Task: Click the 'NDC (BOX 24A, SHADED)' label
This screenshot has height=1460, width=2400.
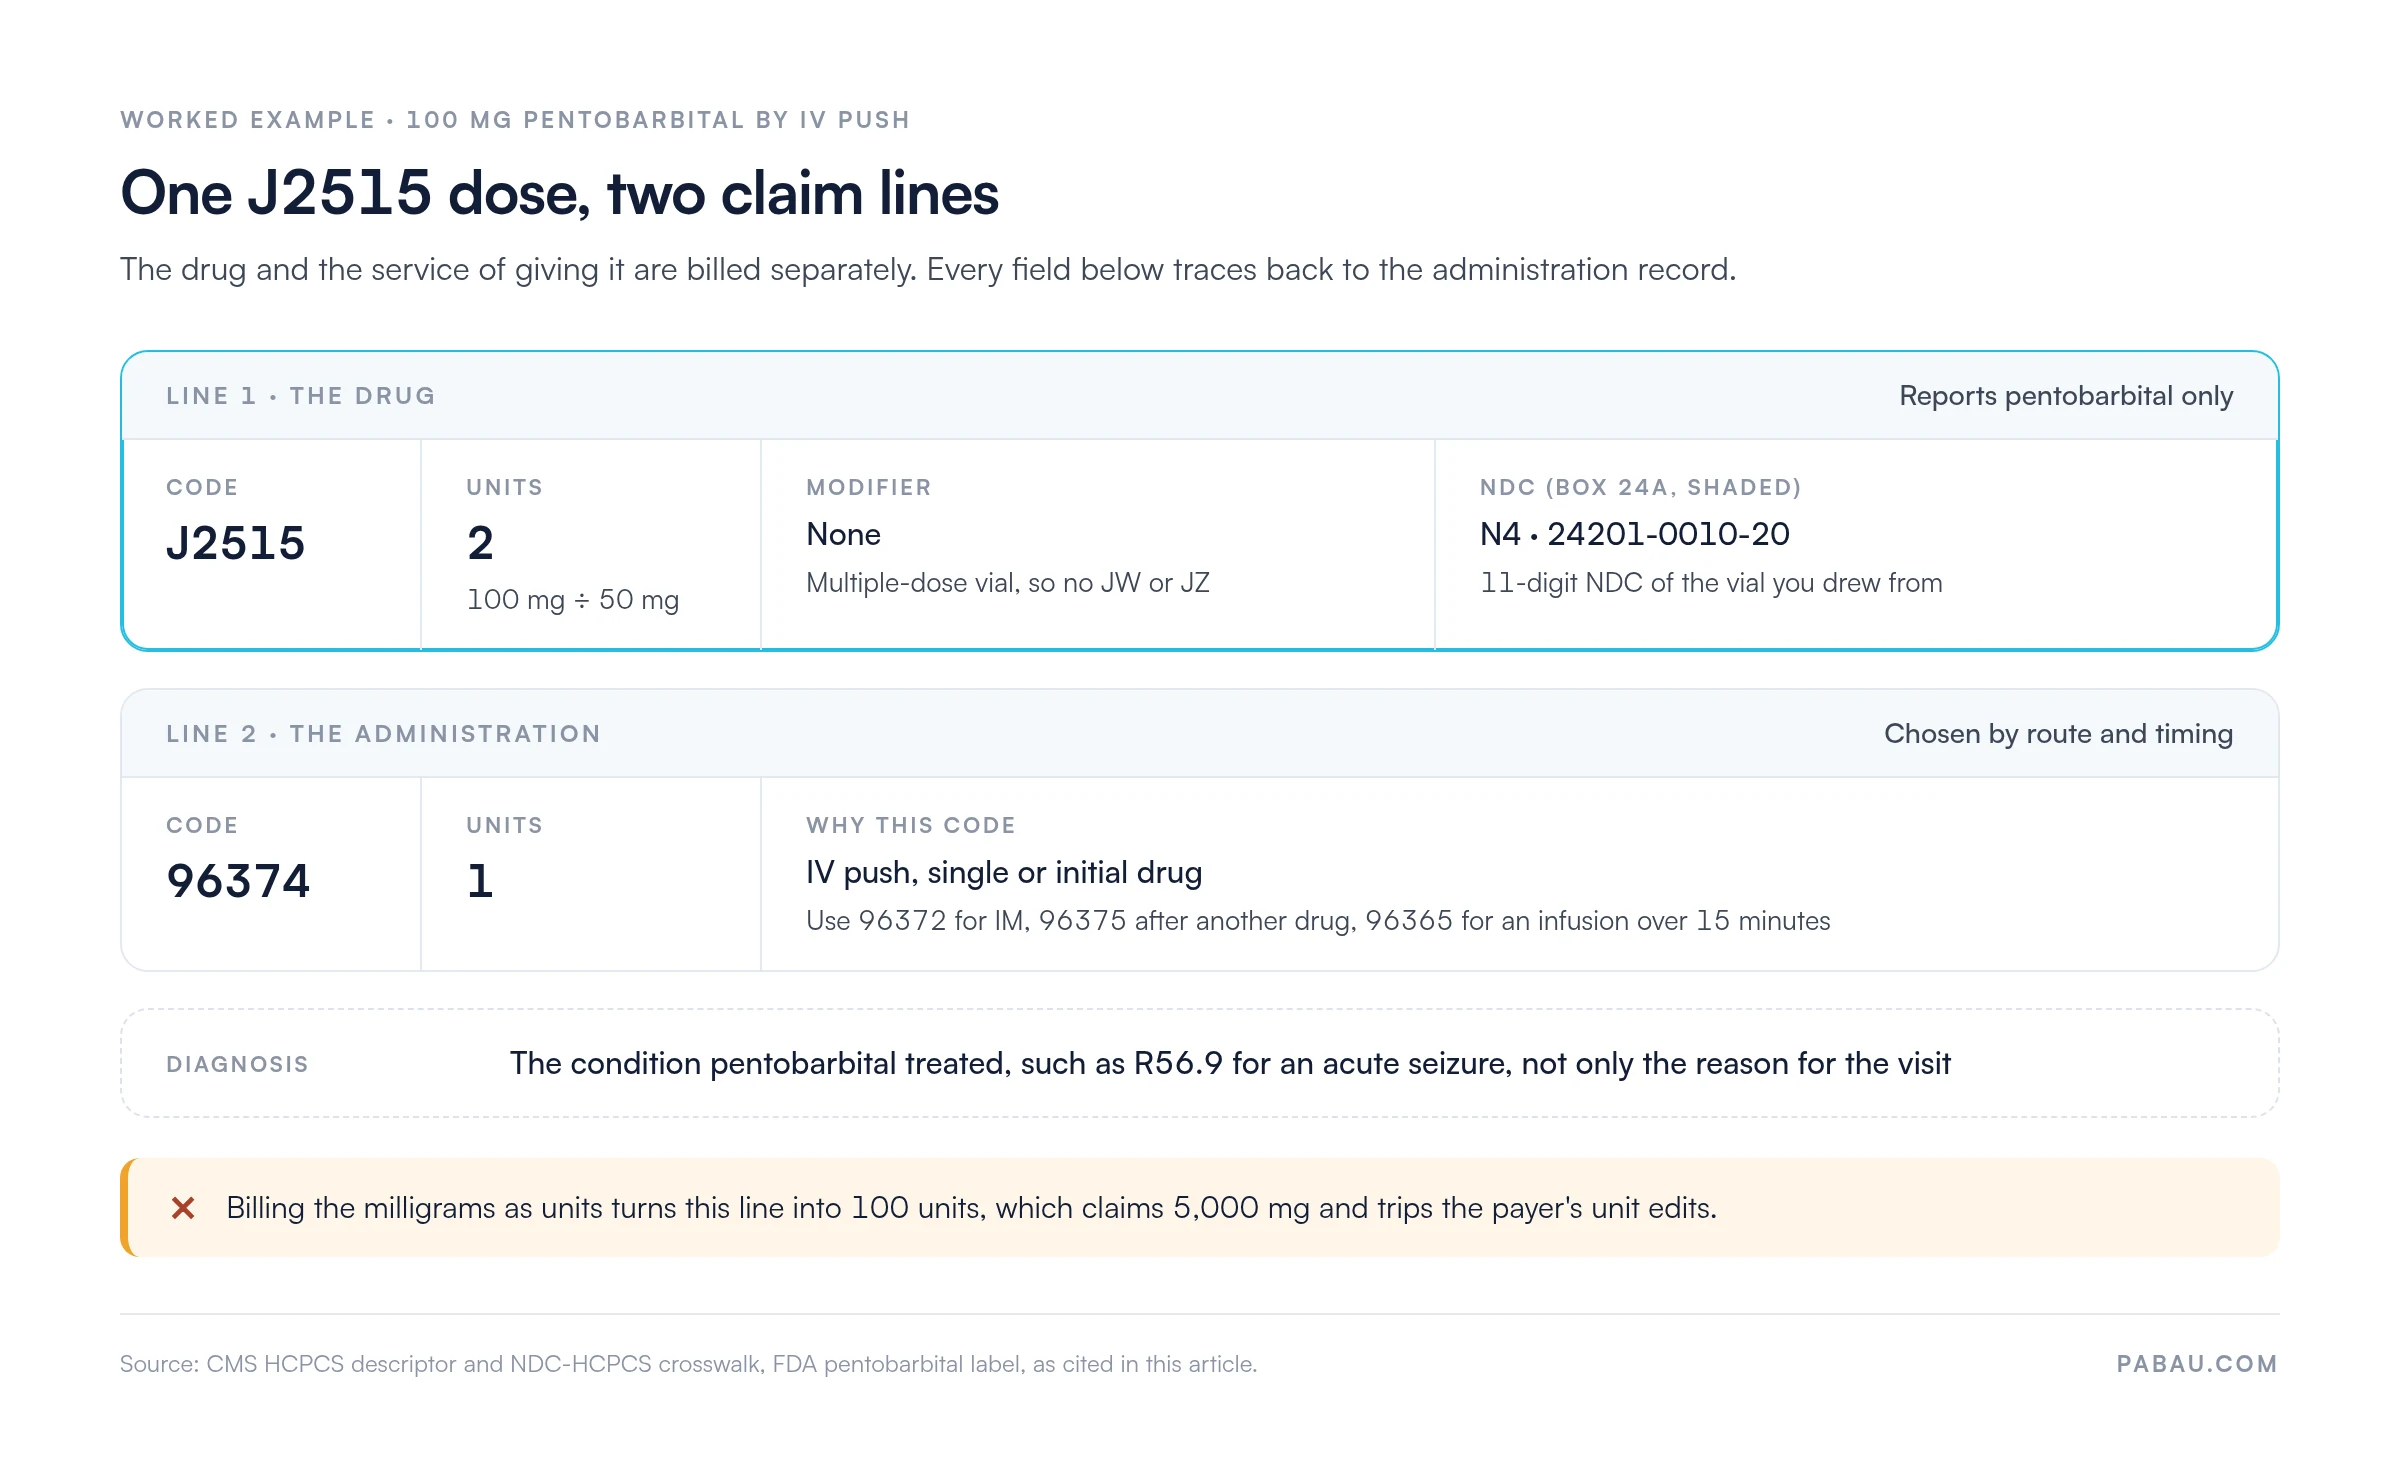Action: tap(1641, 487)
